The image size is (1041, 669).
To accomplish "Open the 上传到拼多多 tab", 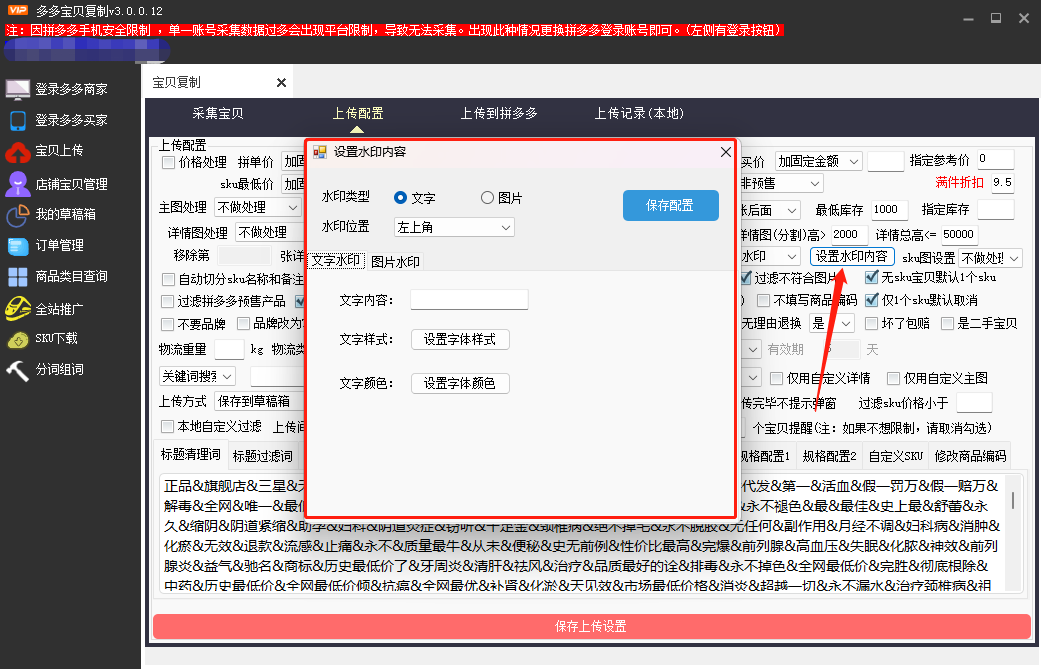I will click(499, 113).
